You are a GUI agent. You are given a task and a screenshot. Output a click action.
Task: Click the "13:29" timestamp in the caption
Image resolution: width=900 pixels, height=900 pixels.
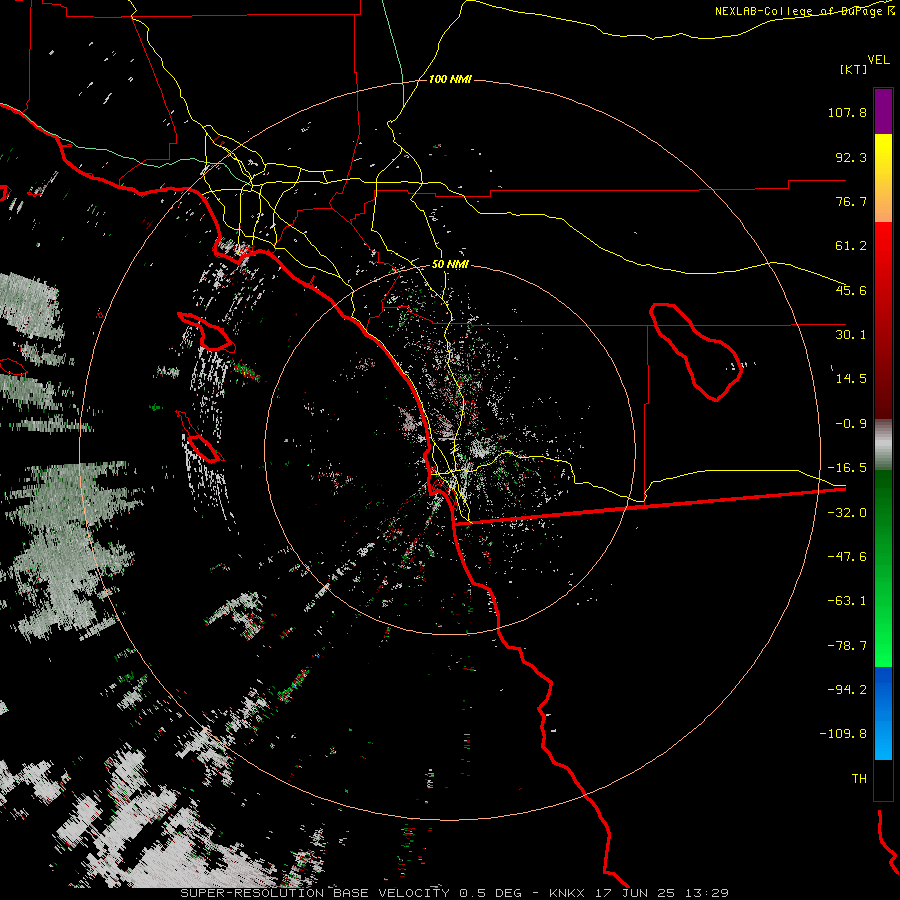tap(709, 893)
